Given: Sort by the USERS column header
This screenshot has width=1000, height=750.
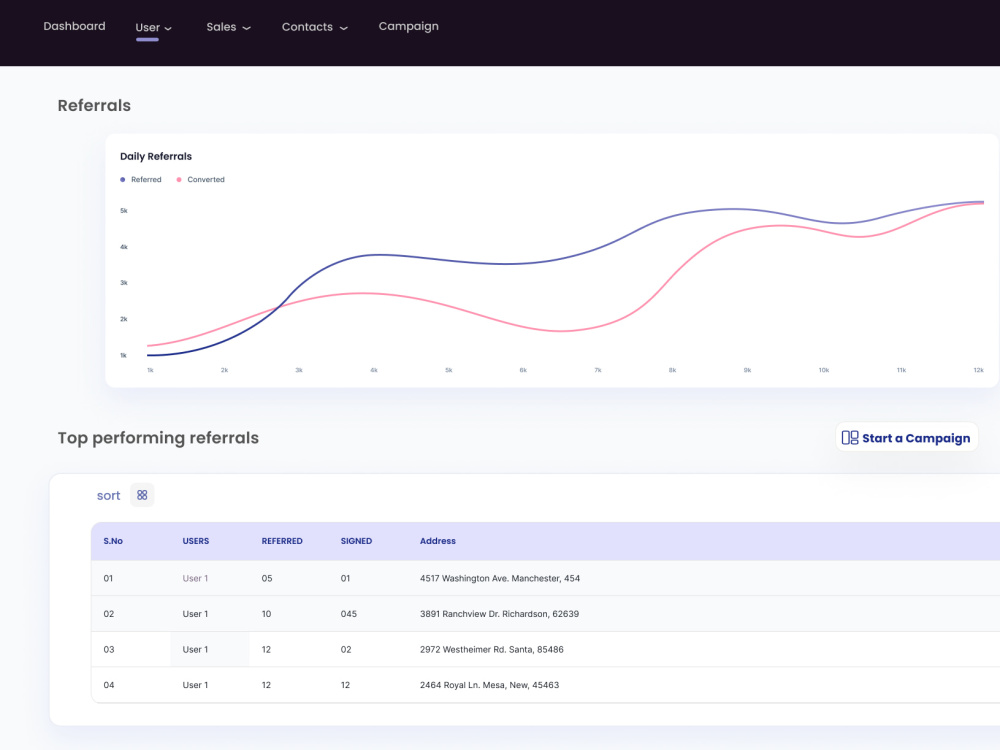Looking at the screenshot, I should pyautogui.click(x=196, y=541).
